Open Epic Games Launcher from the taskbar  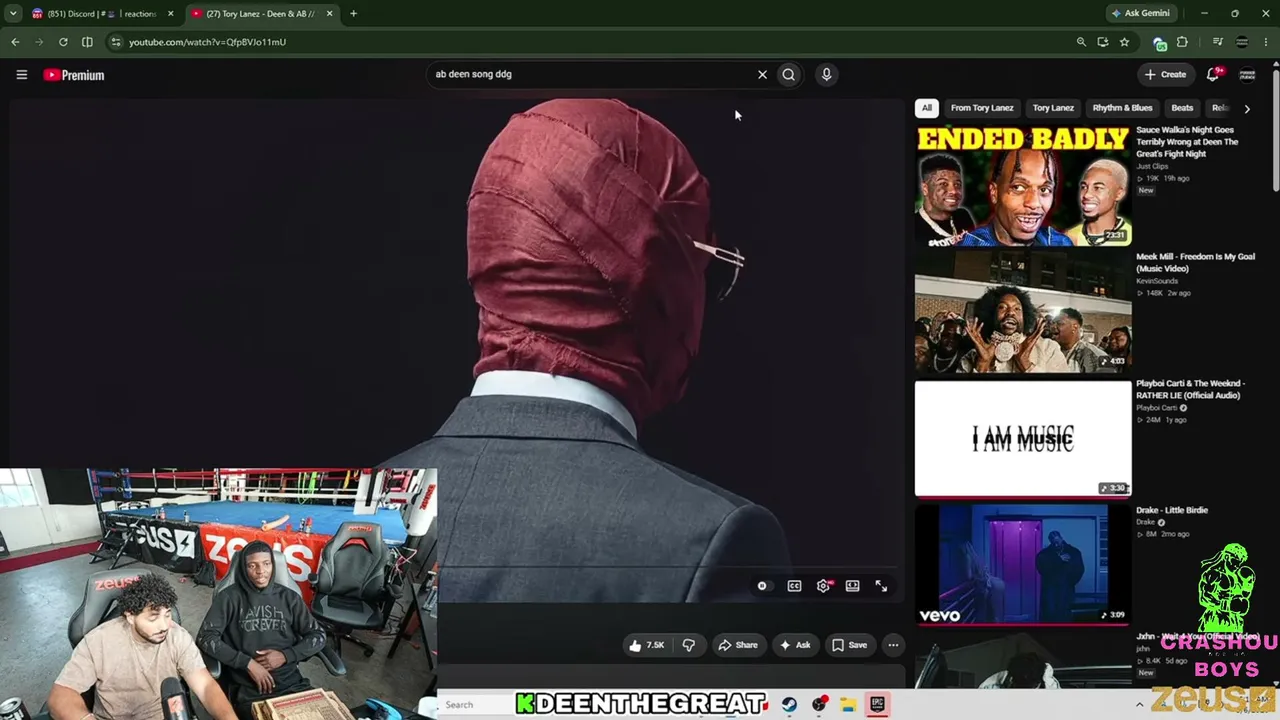[877, 705]
